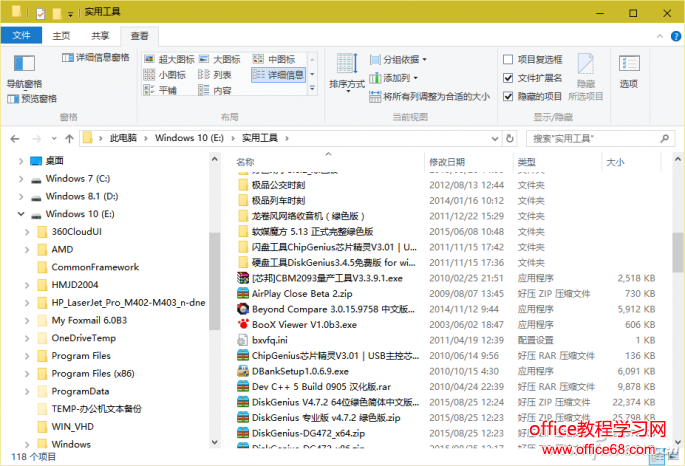685x466 pixels.
Task: Select Content (内容) layout
Action: tap(214, 90)
